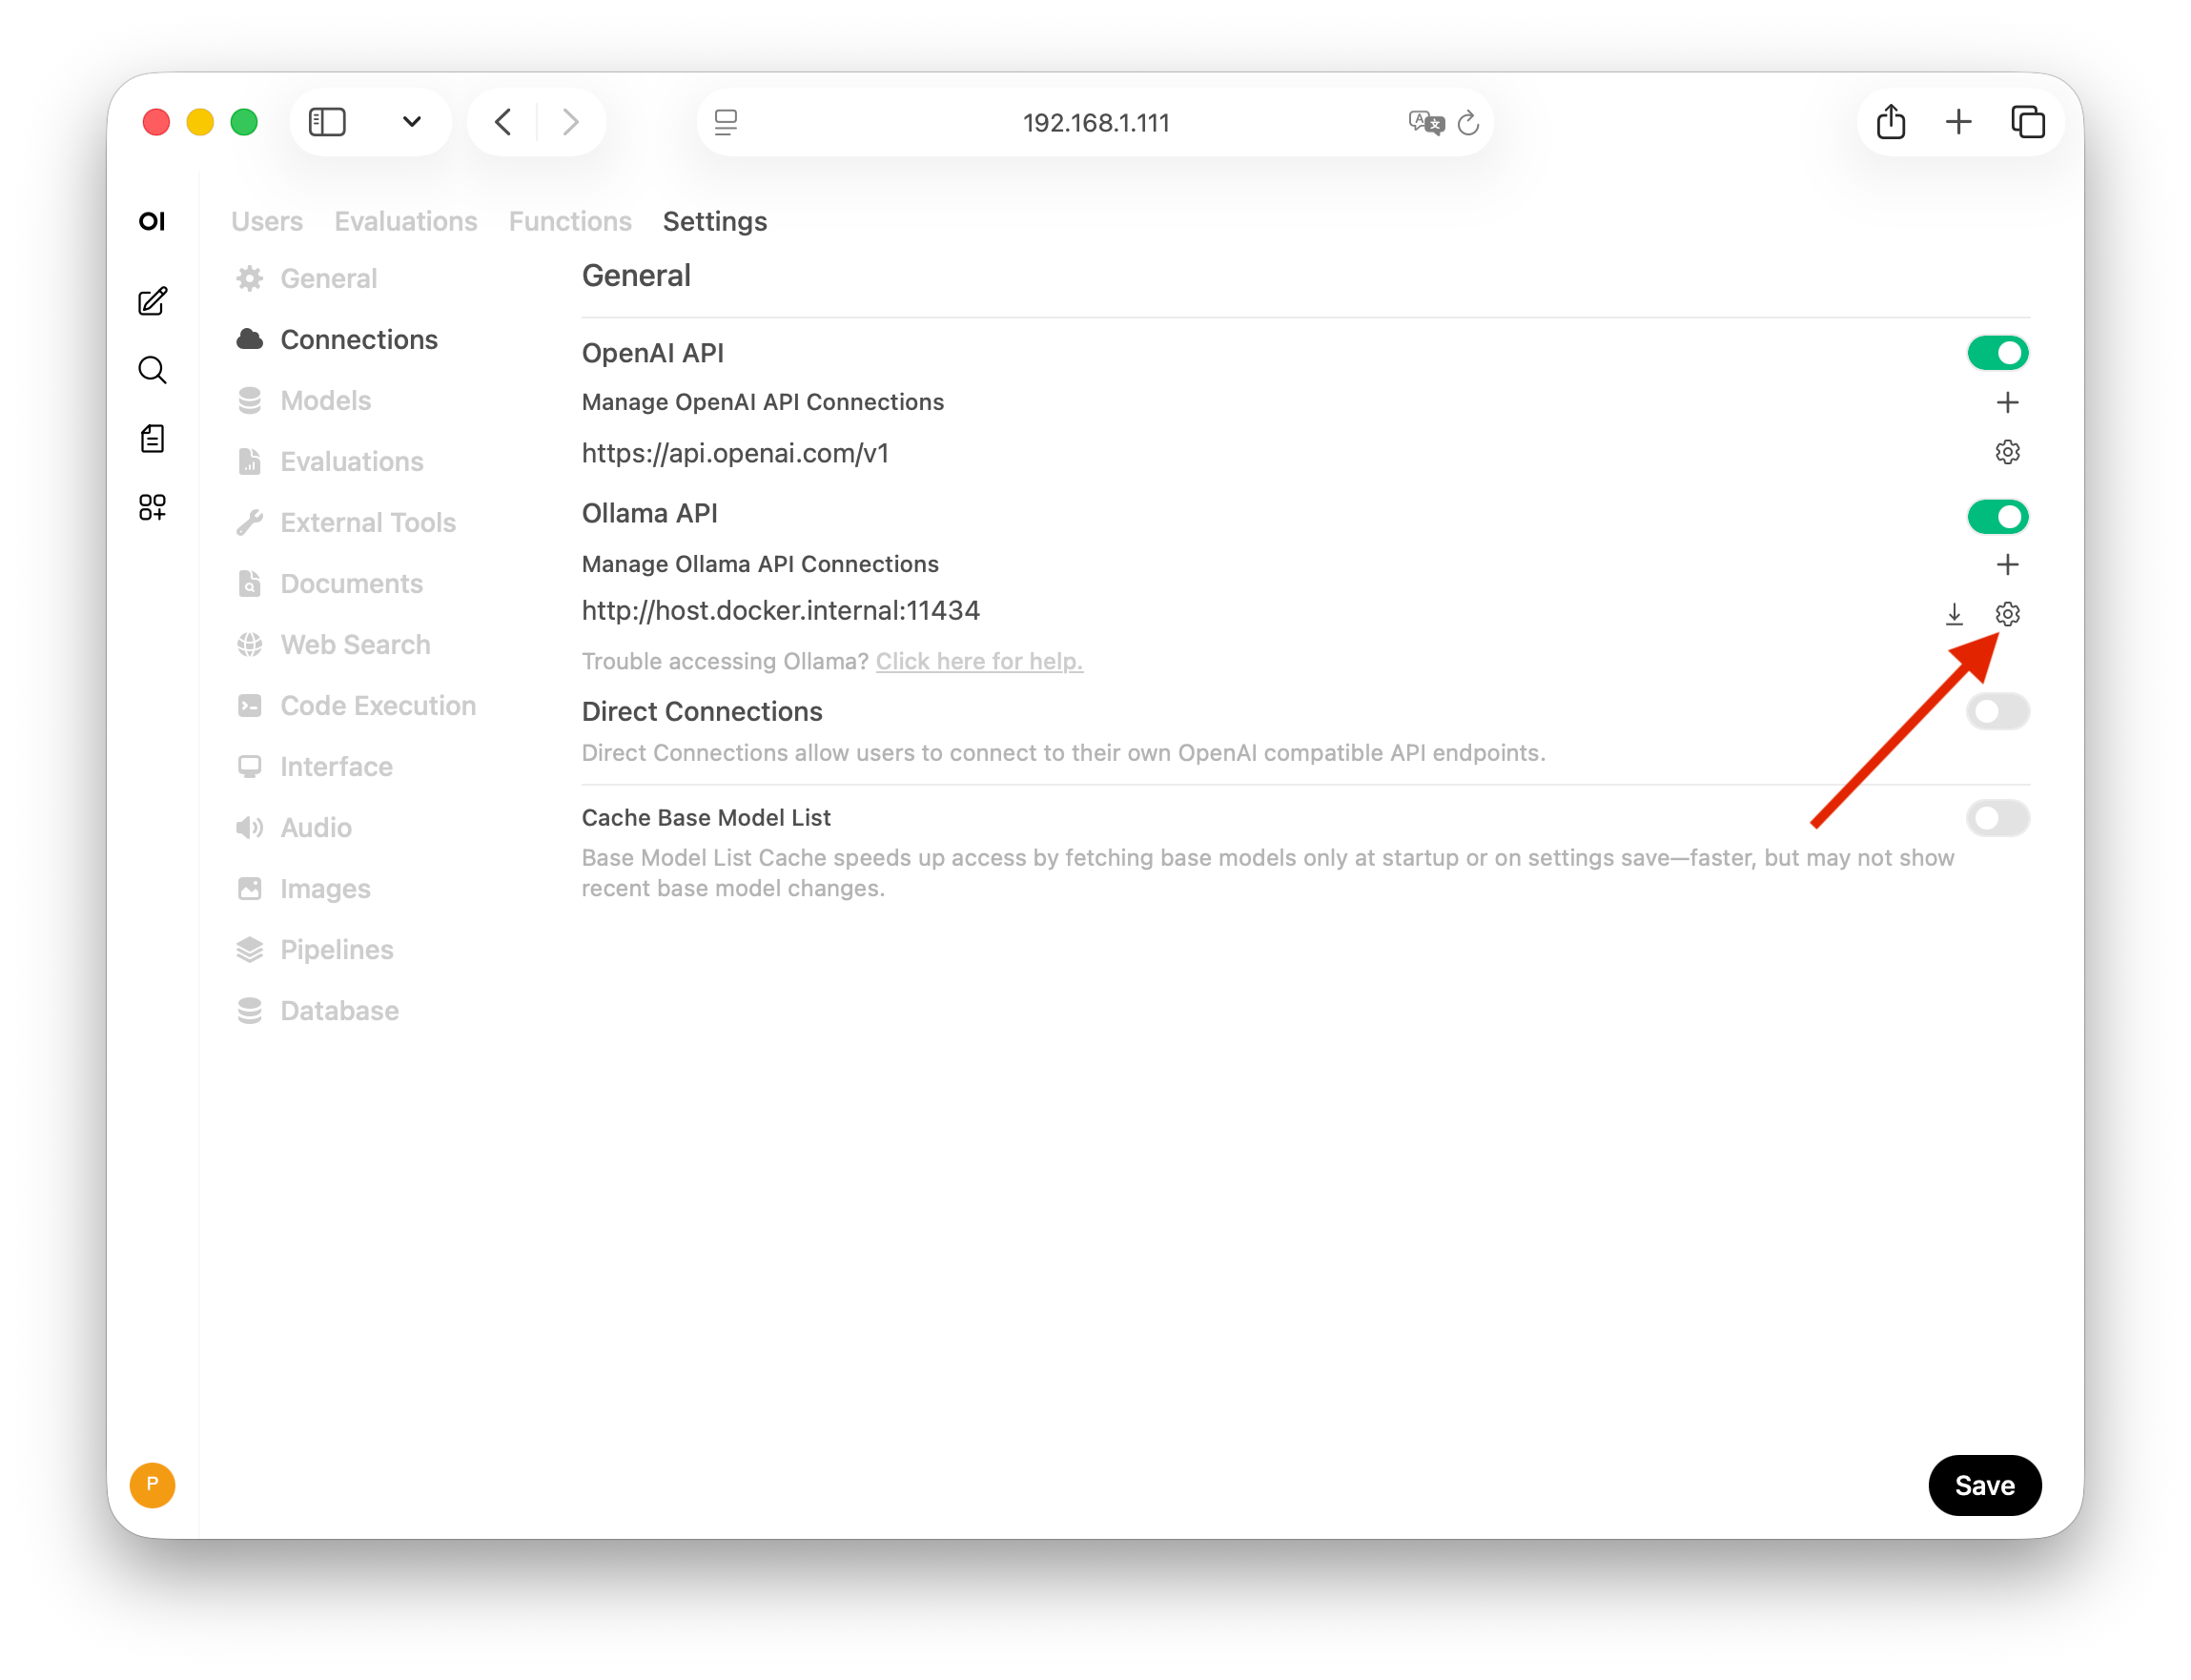2191x1680 pixels.
Task: Select Models in the settings sidebar
Action: point(325,400)
